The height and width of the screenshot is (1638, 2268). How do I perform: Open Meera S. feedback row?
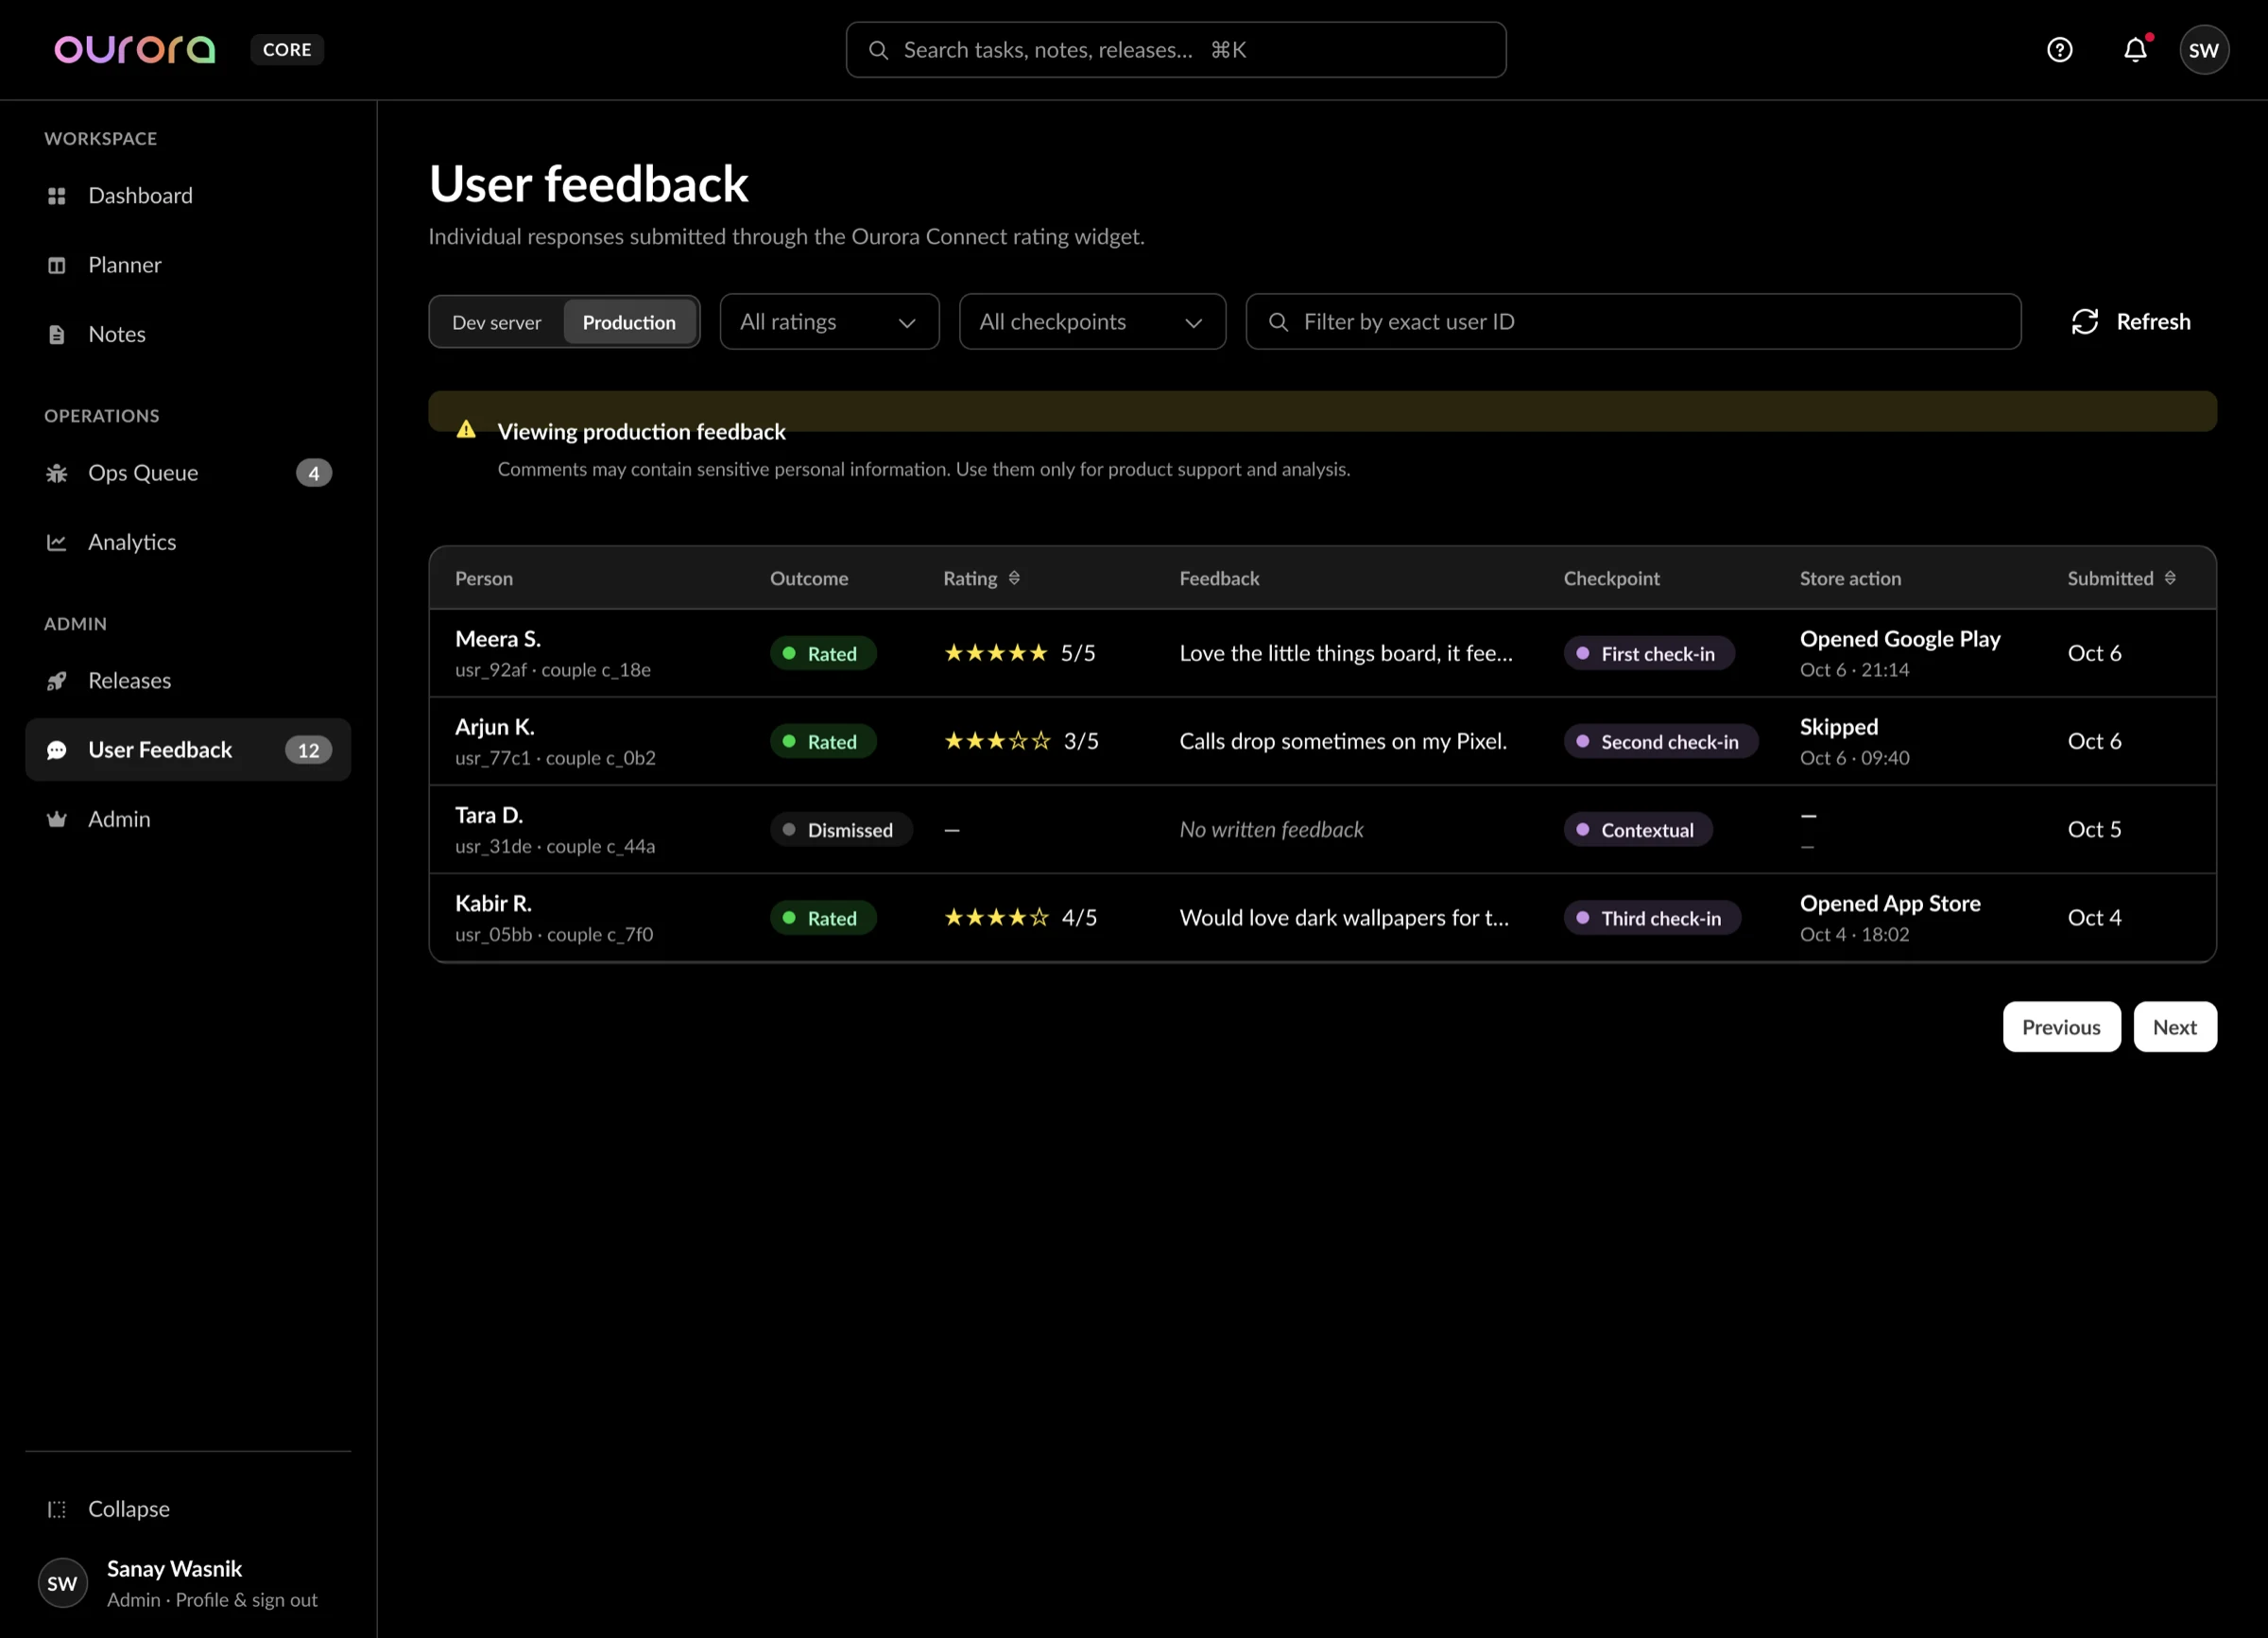[x=1322, y=653]
